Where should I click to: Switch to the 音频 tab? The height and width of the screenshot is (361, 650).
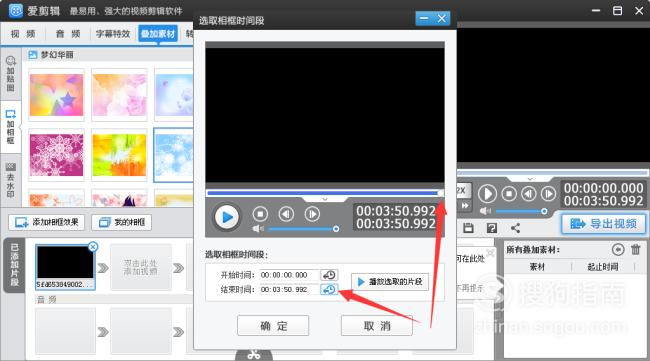tap(68, 34)
